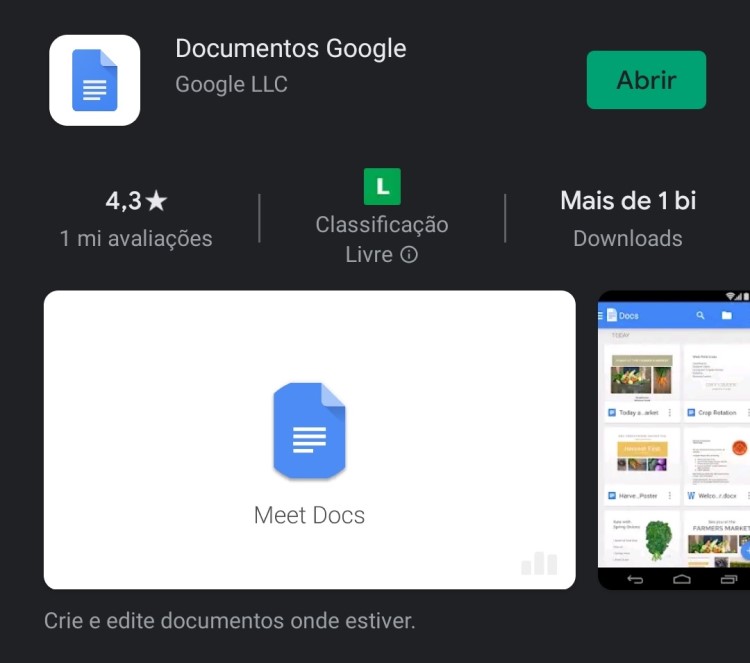Image resolution: width=750 pixels, height=663 pixels.
Task: Click the green L classification badge
Action: pyautogui.click(x=382, y=187)
